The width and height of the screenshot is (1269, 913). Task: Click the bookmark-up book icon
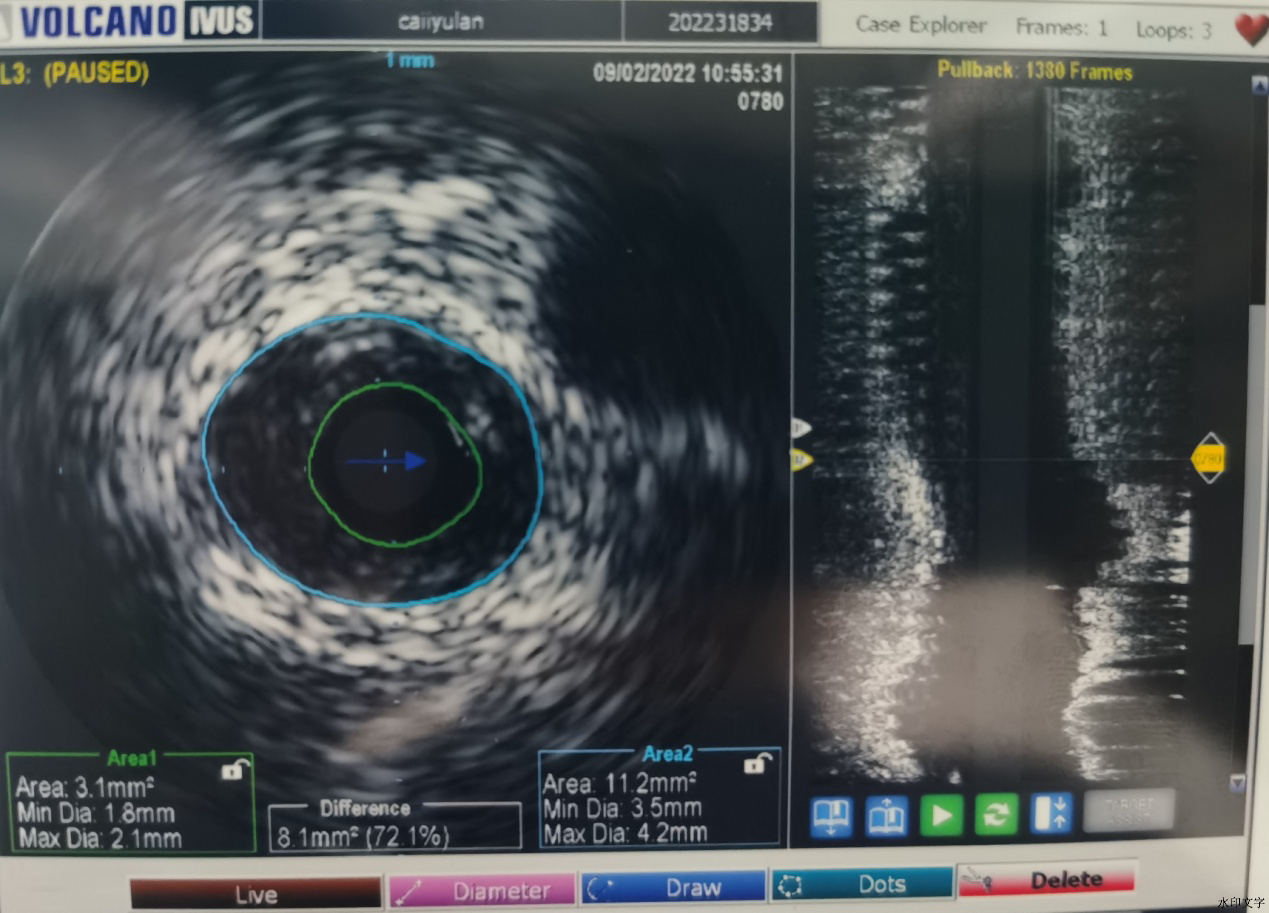[886, 815]
